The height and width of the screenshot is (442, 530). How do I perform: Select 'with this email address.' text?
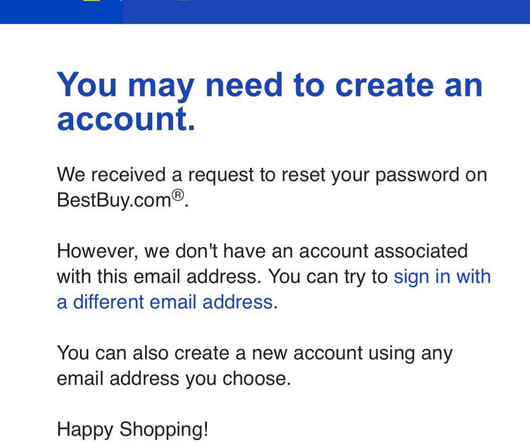click(159, 277)
